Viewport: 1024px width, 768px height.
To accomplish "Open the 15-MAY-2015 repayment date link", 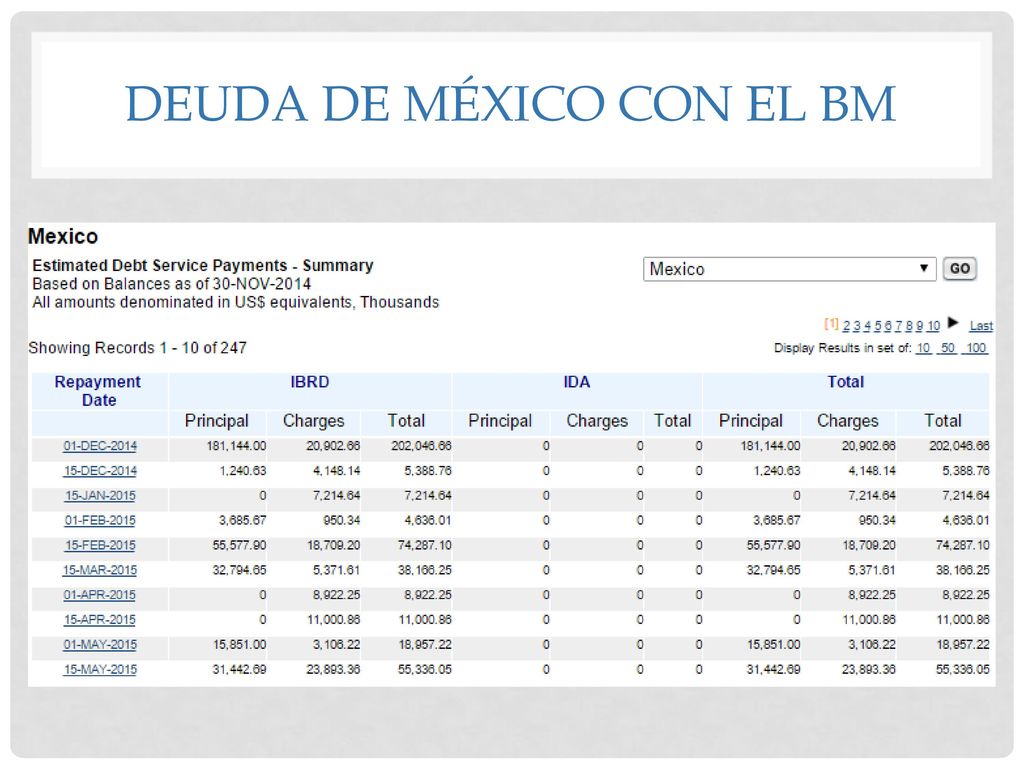I will (100, 669).
